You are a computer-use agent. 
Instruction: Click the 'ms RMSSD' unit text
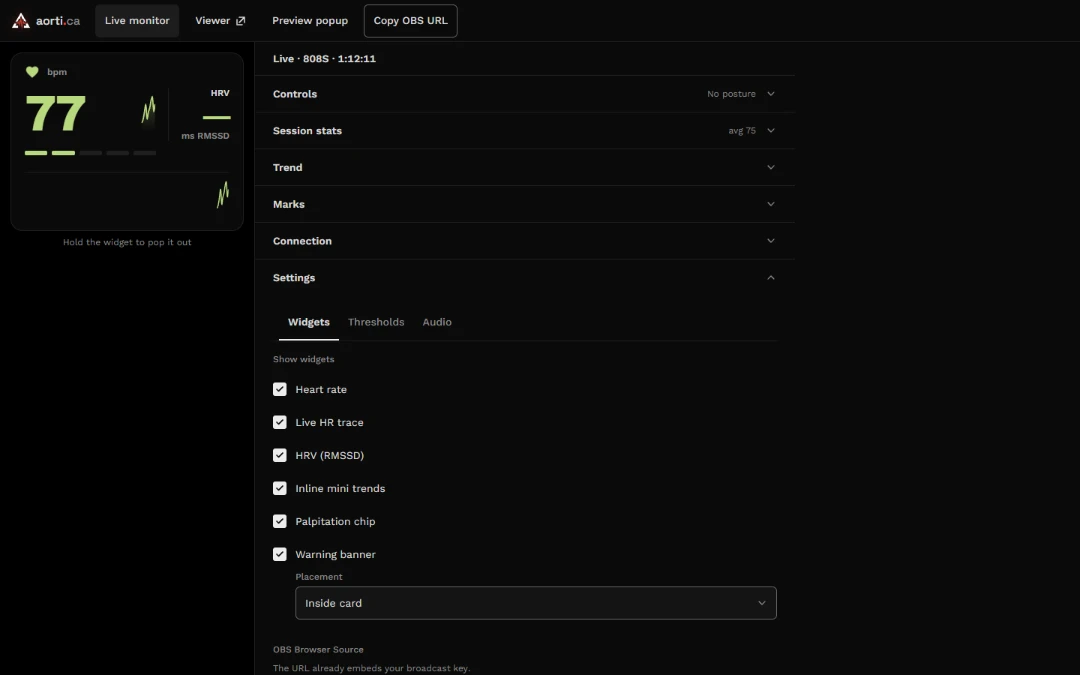(x=205, y=136)
